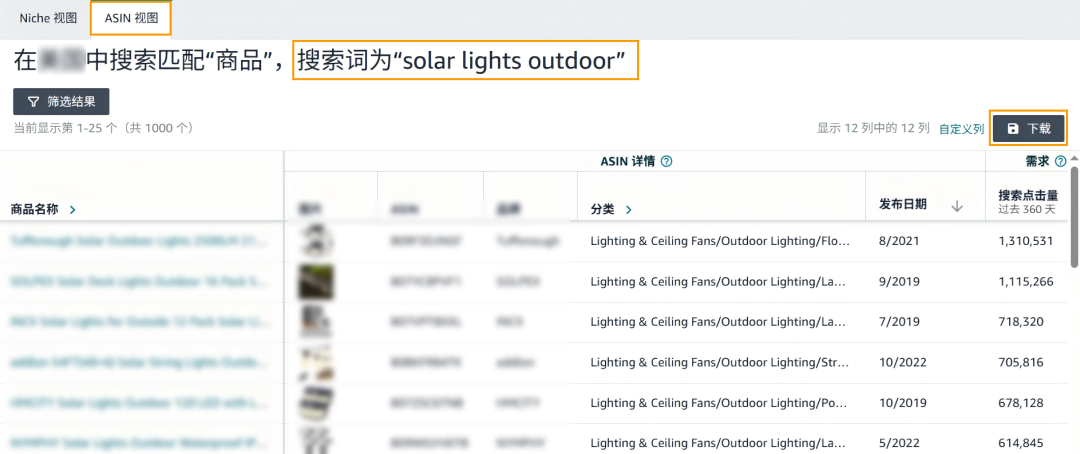Screen dimensions: 1080x454
Task: Click the first product name link
Action: click(x=136, y=240)
